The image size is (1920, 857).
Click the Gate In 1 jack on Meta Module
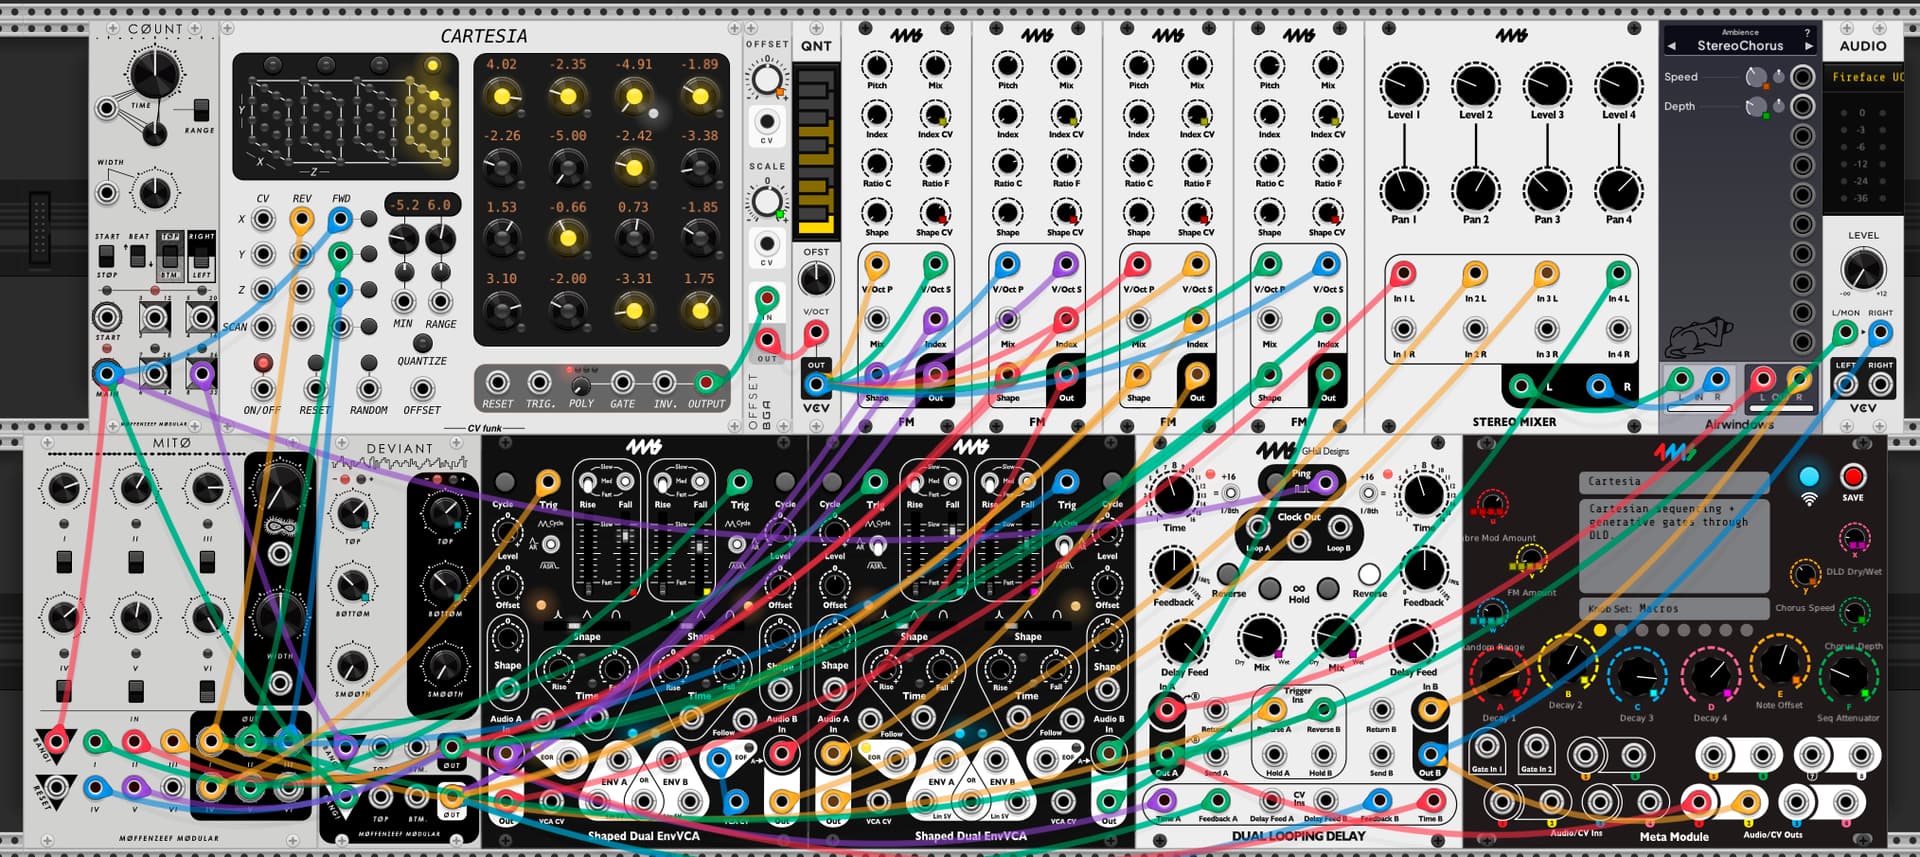pyautogui.click(x=1485, y=746)
